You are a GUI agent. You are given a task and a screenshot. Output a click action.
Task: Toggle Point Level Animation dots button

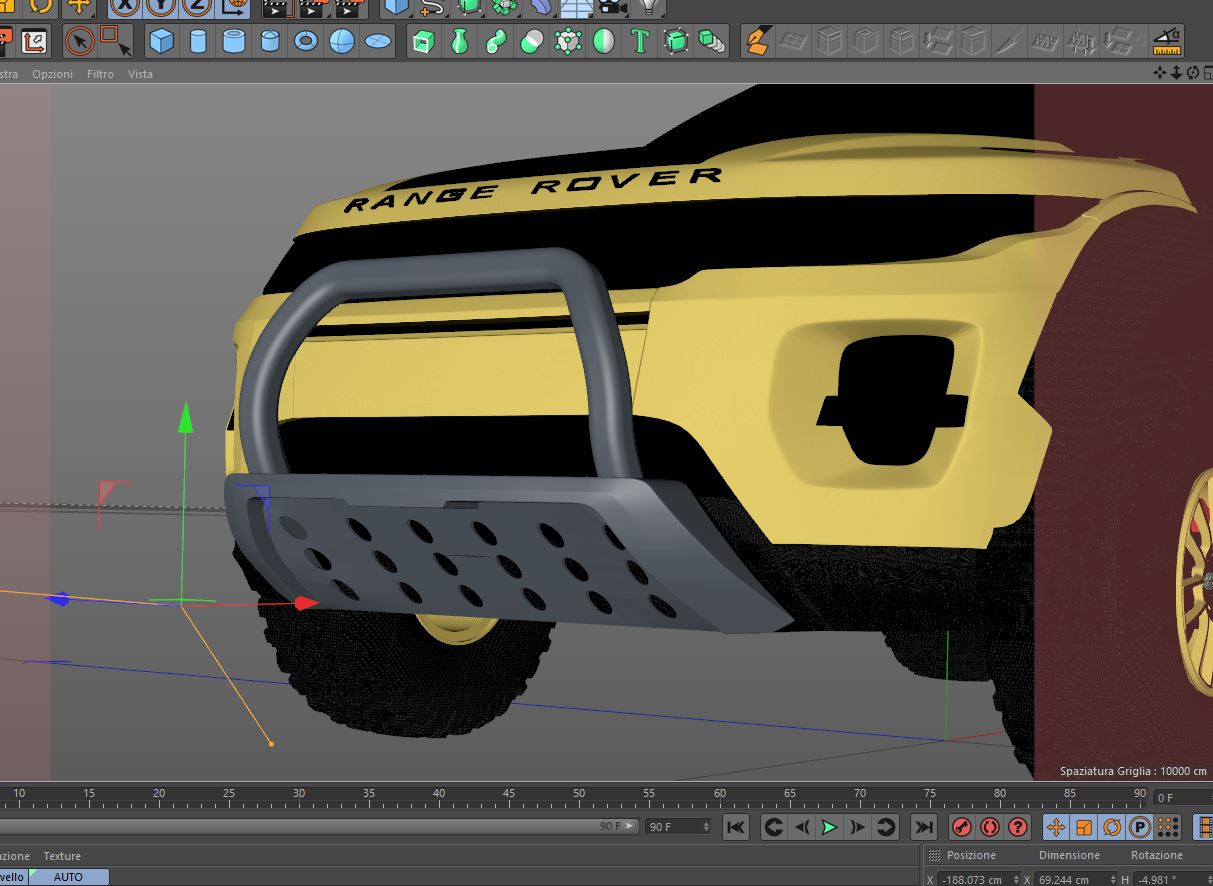coord(1168,827)
